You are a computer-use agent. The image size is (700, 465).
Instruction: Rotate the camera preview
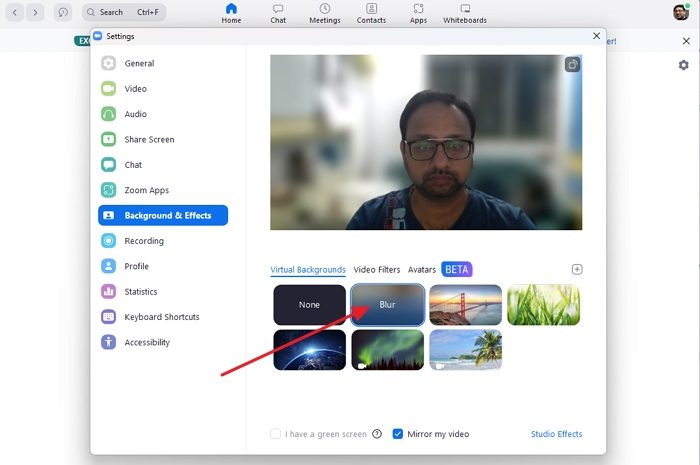[572, 65]
